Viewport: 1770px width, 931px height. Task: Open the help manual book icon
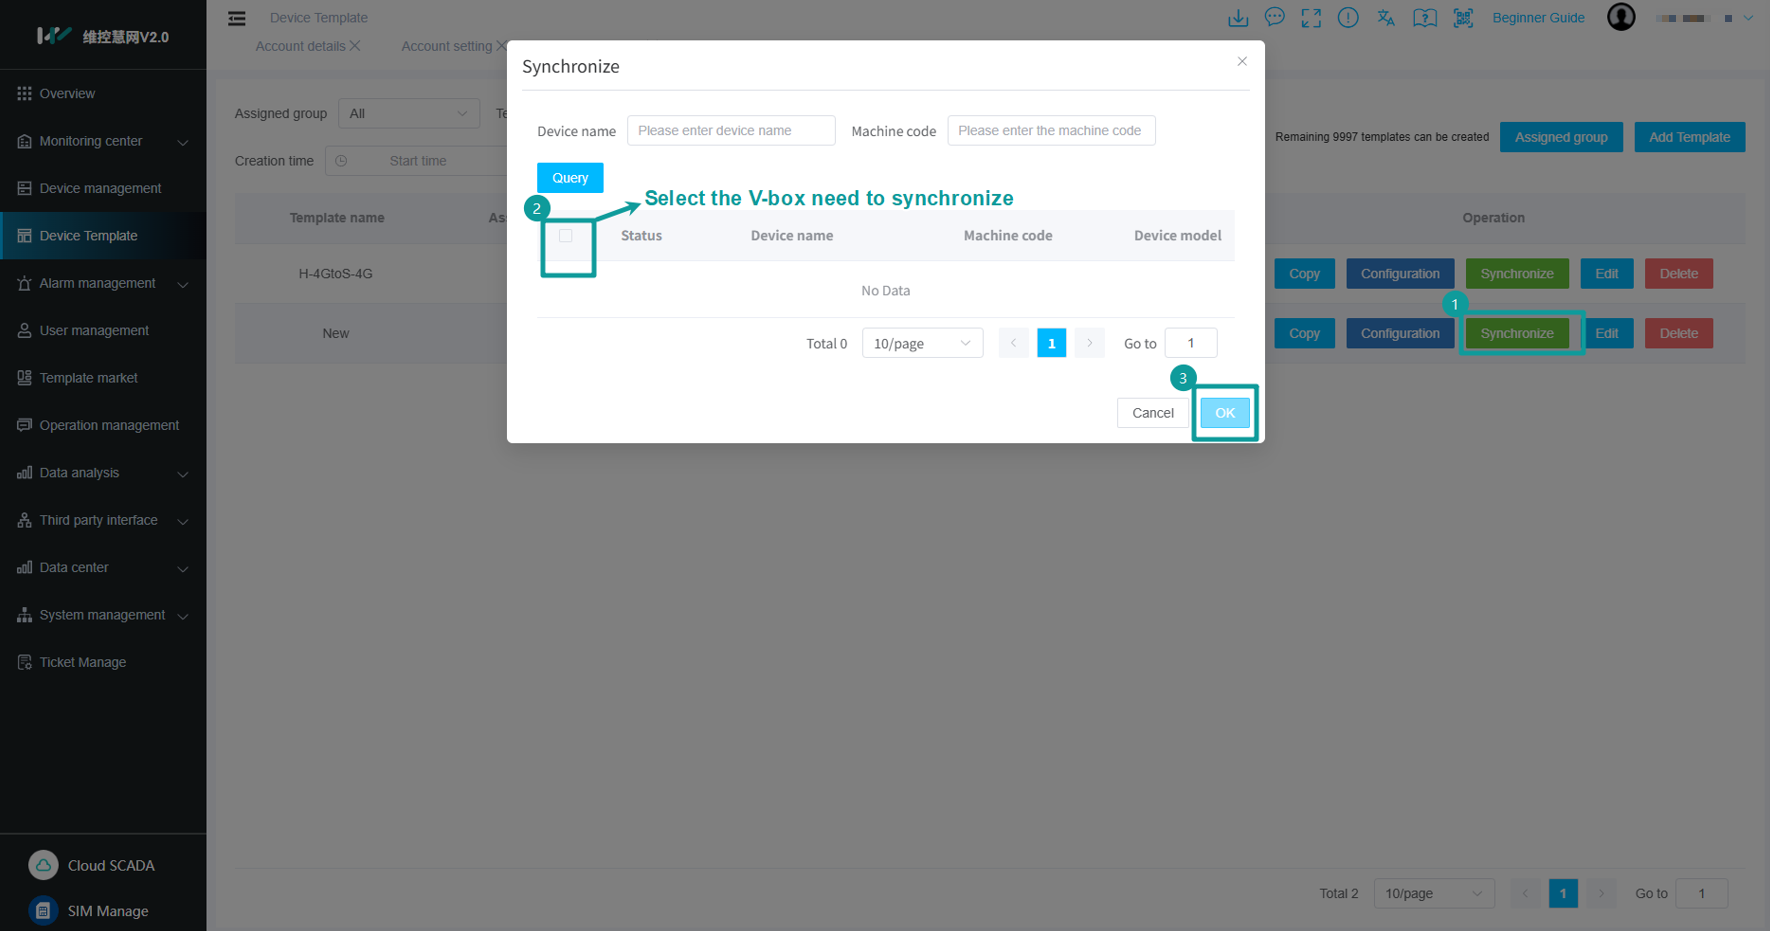(1424, 18)
